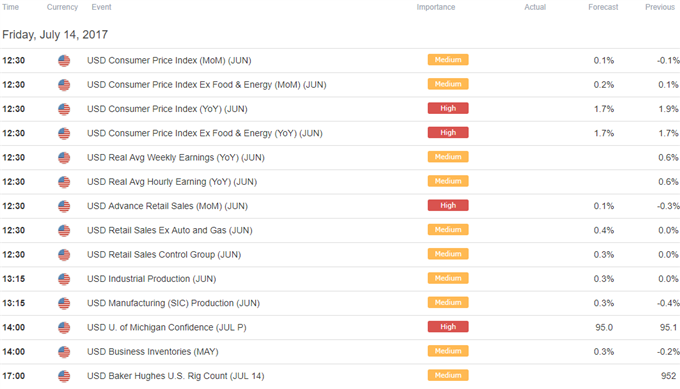Open USD Consumer Price Index (MoM) (JUN) event
The image size is (680, 389).
point(169,61)
